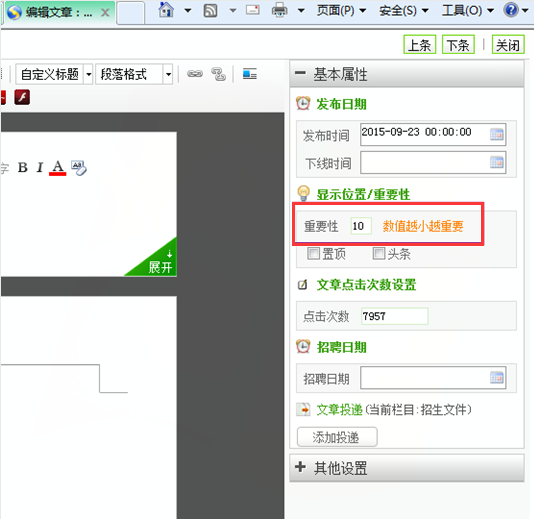
Task: Click the RSS feeds icon
Action: [x=210, y=10]
